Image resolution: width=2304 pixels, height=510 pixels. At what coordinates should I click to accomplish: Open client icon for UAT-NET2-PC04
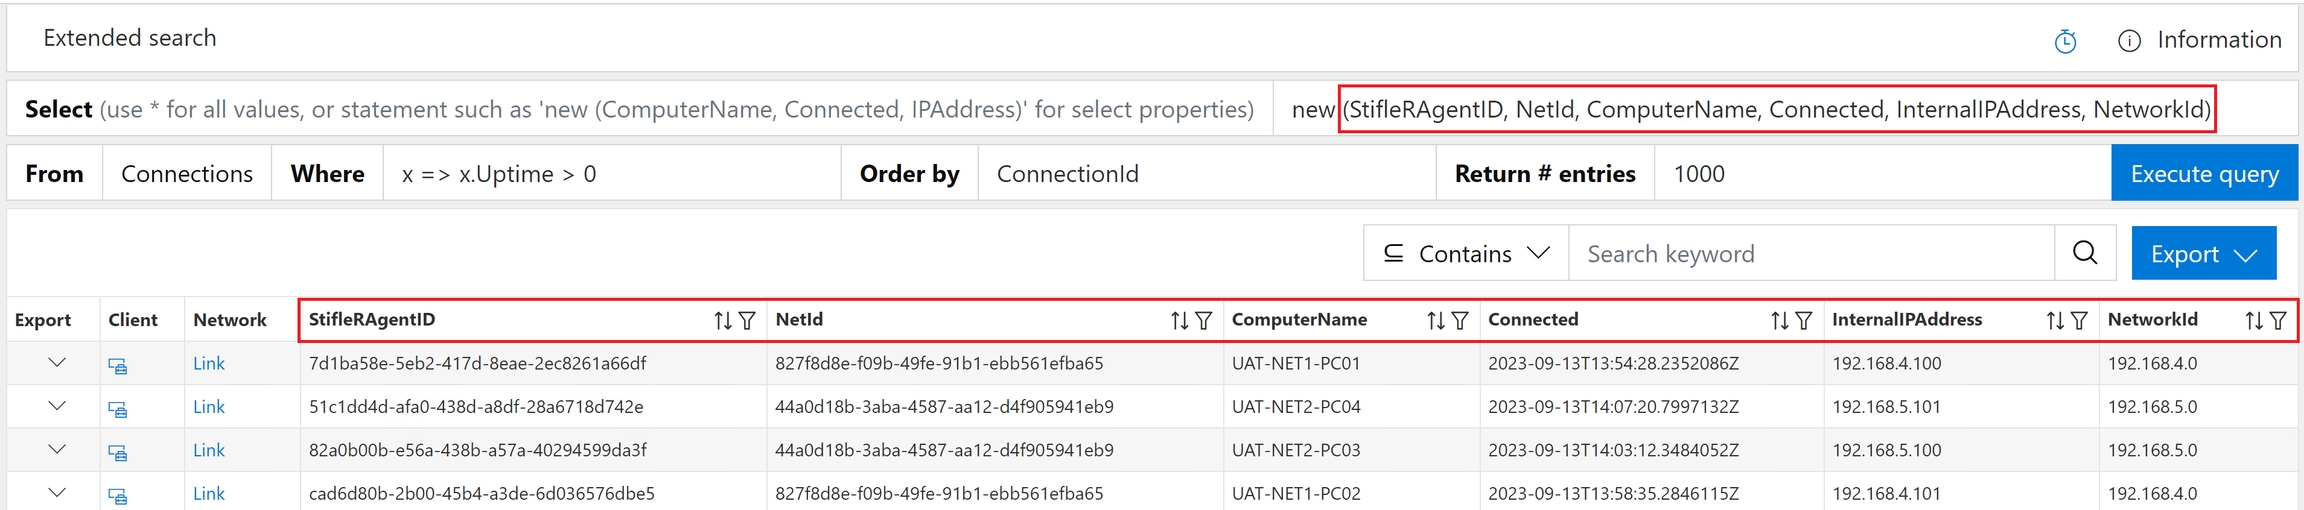point(118,409)
